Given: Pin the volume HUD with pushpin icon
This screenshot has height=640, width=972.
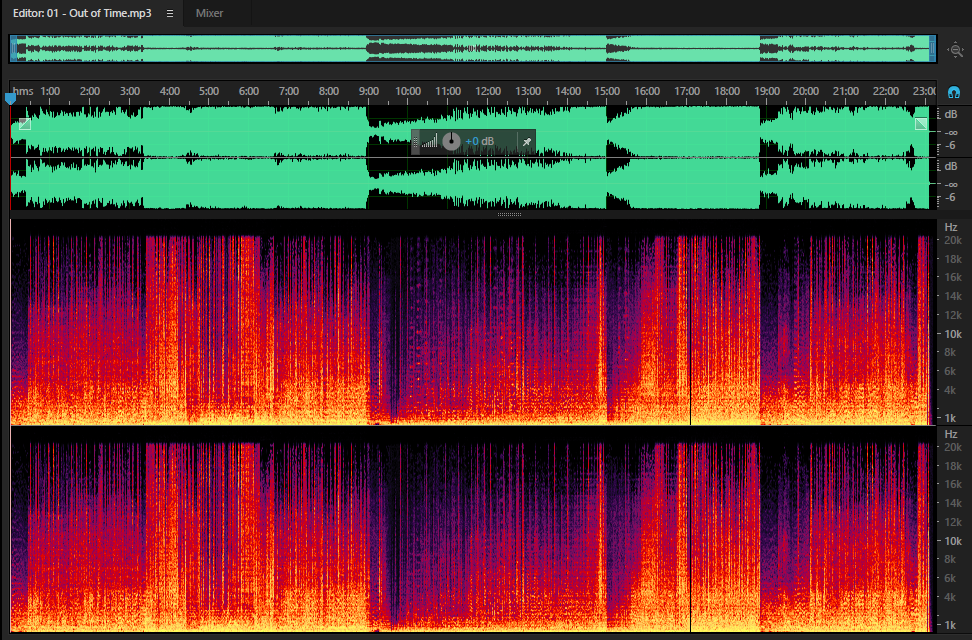Looking at the screenshot, I should [526, 142].
